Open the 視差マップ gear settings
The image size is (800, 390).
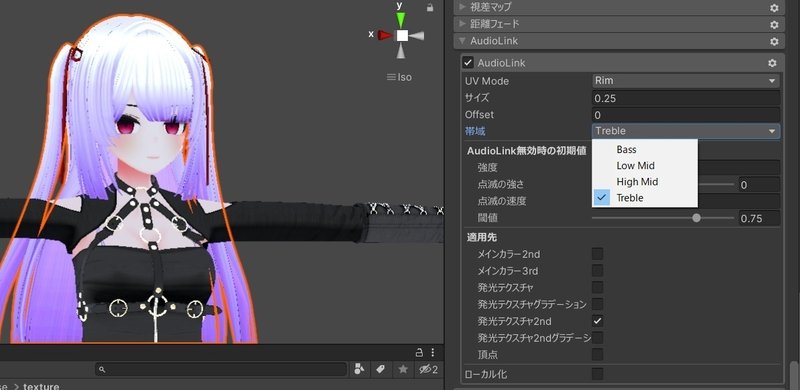774,8
